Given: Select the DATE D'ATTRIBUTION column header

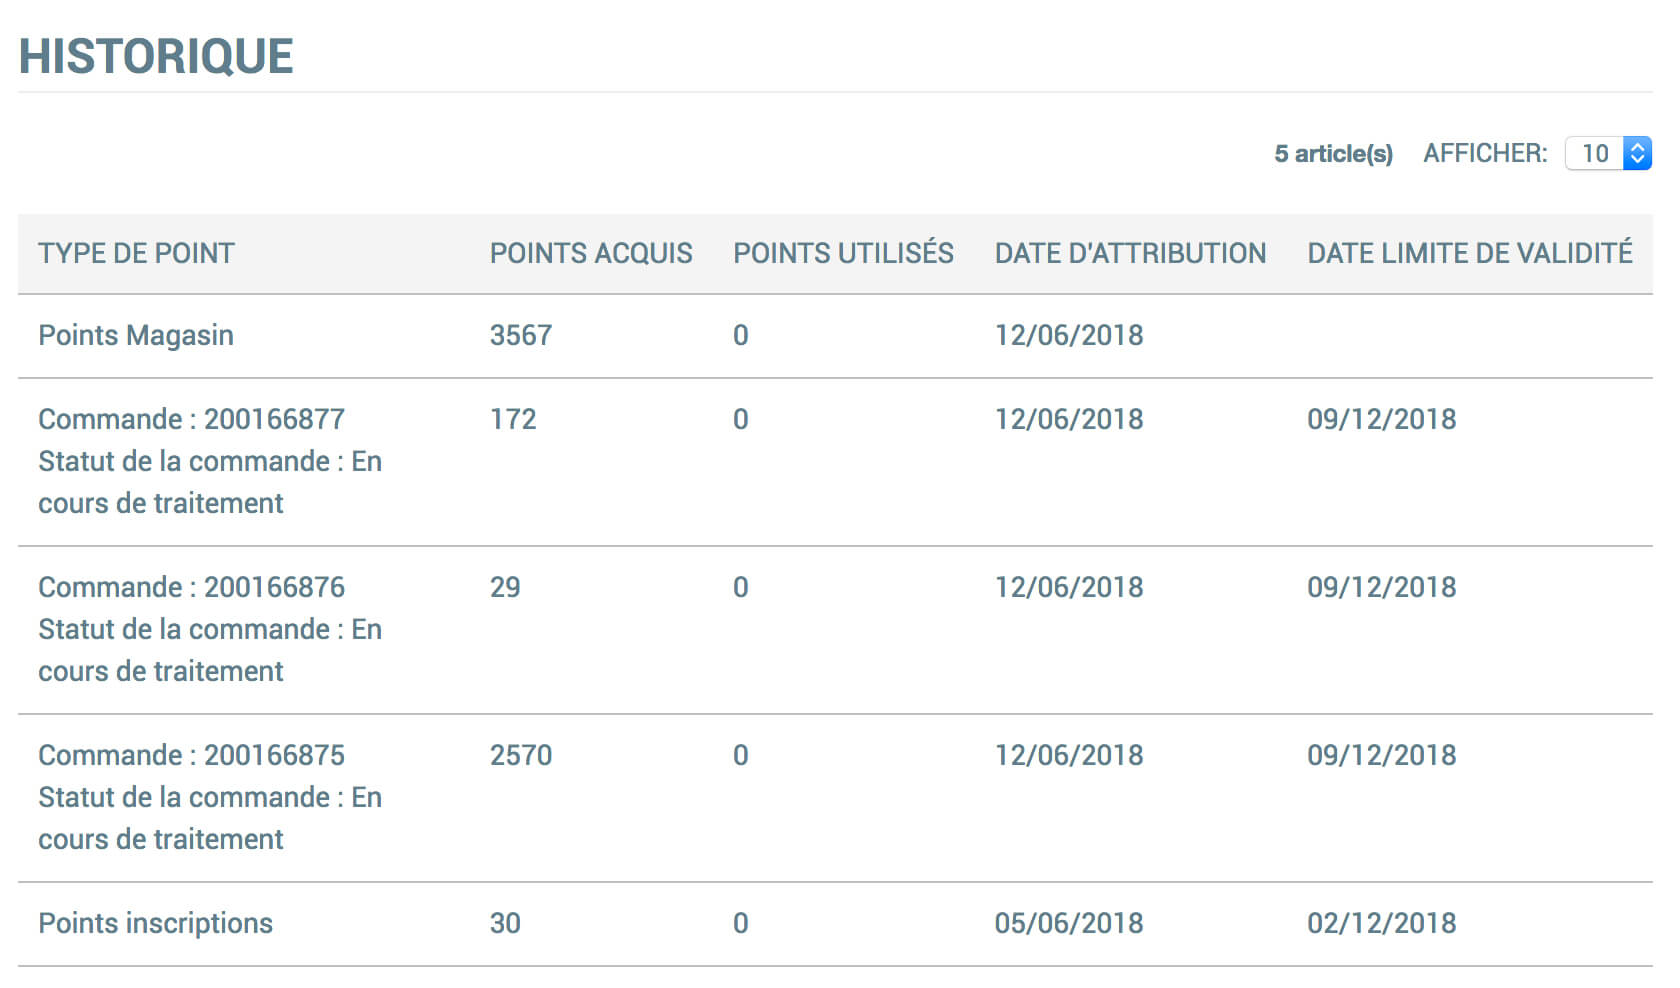Looking at the screenshot, I should pos(1129,253).
